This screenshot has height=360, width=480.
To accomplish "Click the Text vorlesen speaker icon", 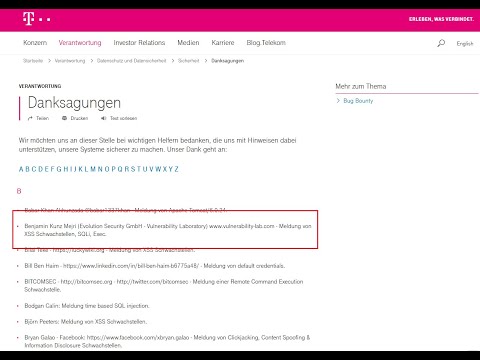I will [x=104, y=118].
